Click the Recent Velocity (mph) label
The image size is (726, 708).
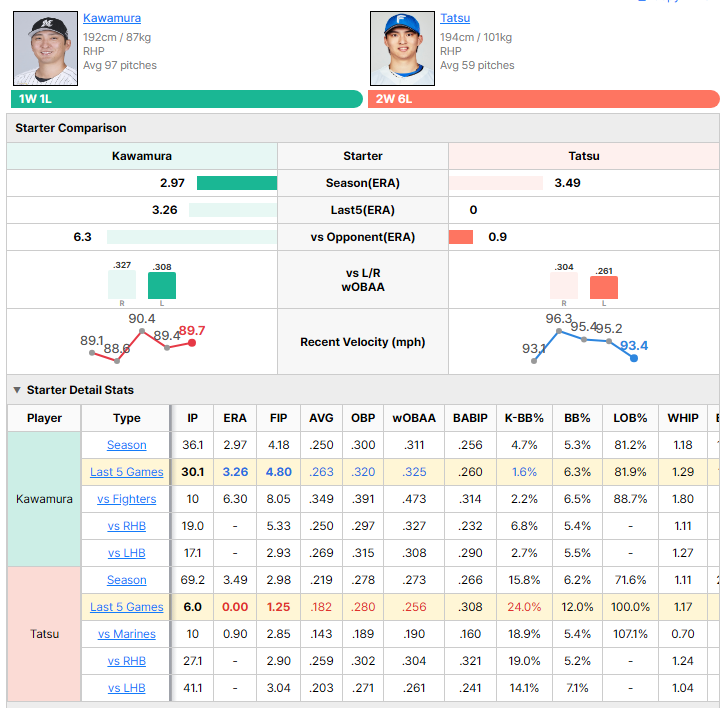coord(363,342)
